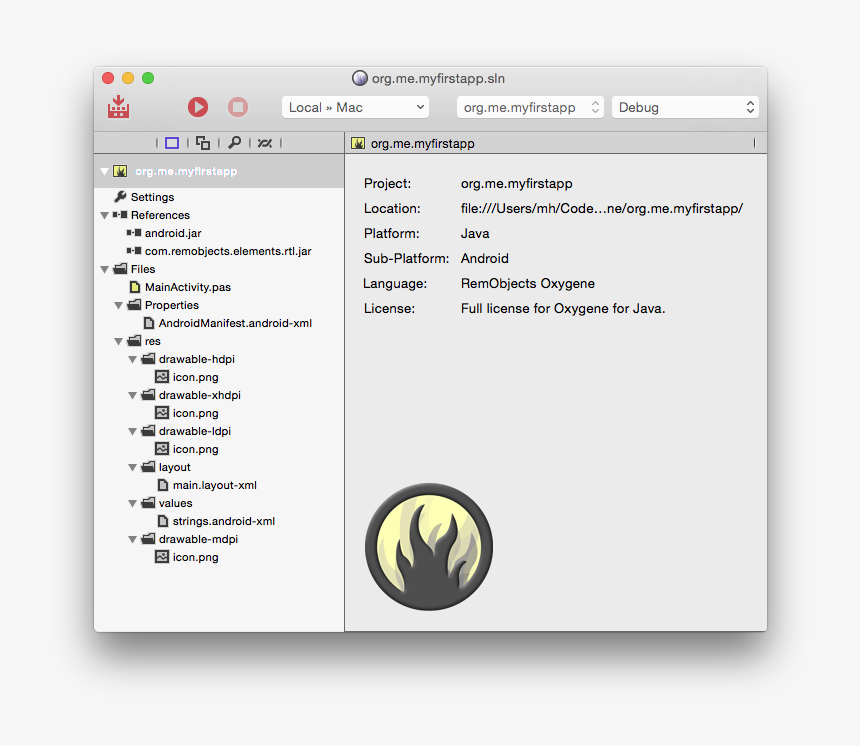Collapse the res folder
The width and height of the screenshot is (860, 746).
tap(118, 342)
